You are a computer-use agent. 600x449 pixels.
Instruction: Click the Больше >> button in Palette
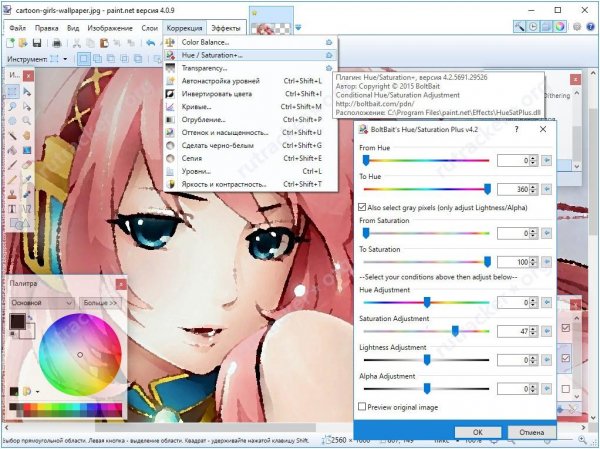[100, 303]
